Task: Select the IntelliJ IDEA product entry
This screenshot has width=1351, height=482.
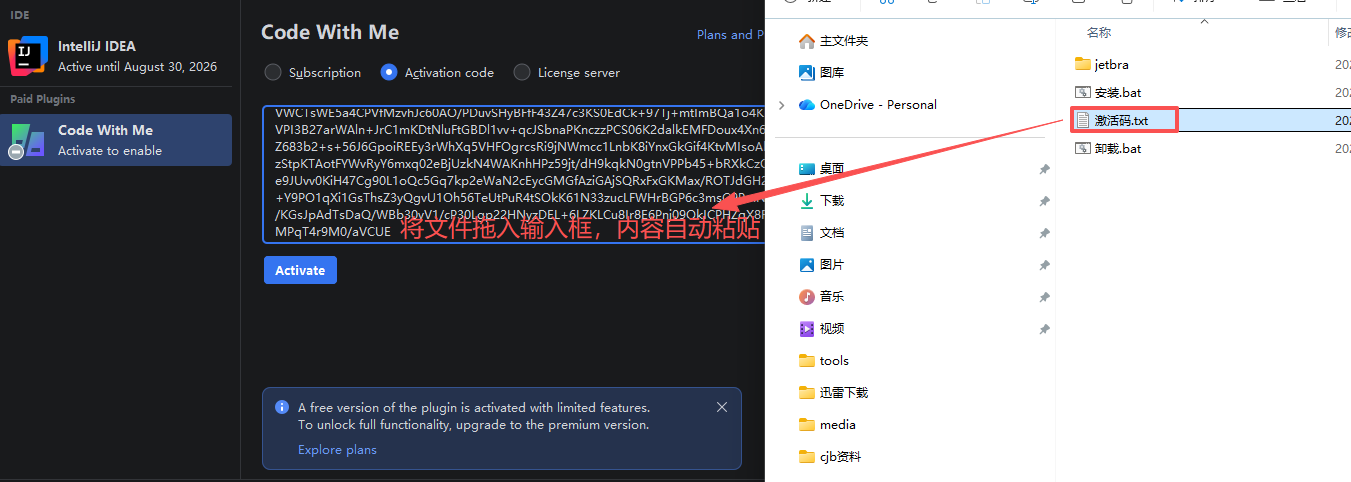Action: pyautogui.click(x=116, y=56)
